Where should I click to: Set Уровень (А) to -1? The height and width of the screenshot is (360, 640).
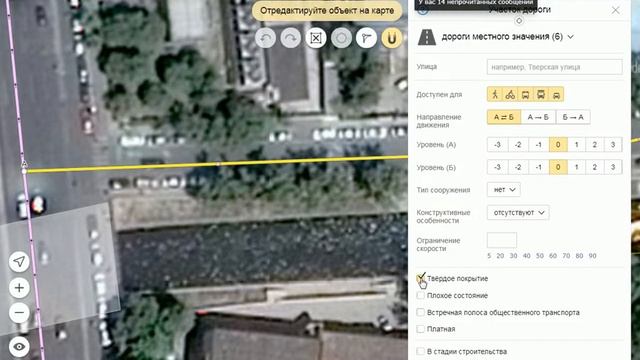pyautogui.click(x=539, y=144)
